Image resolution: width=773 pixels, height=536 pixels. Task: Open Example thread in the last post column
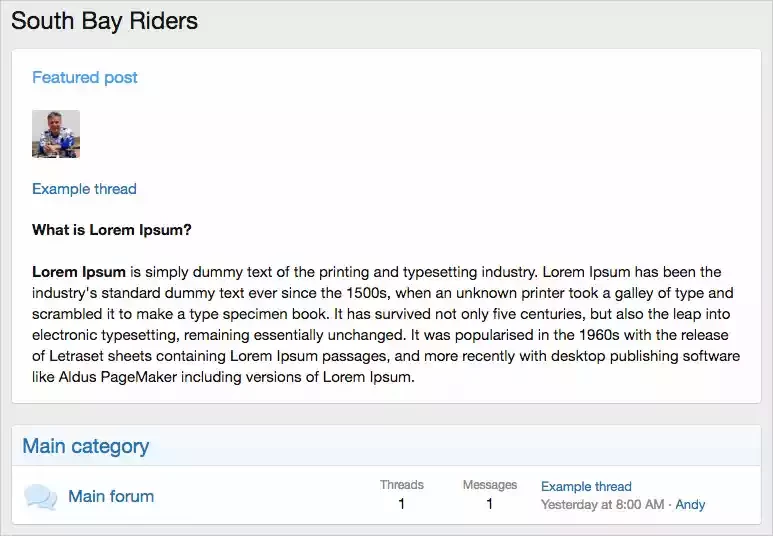click(x=586, y=486)
